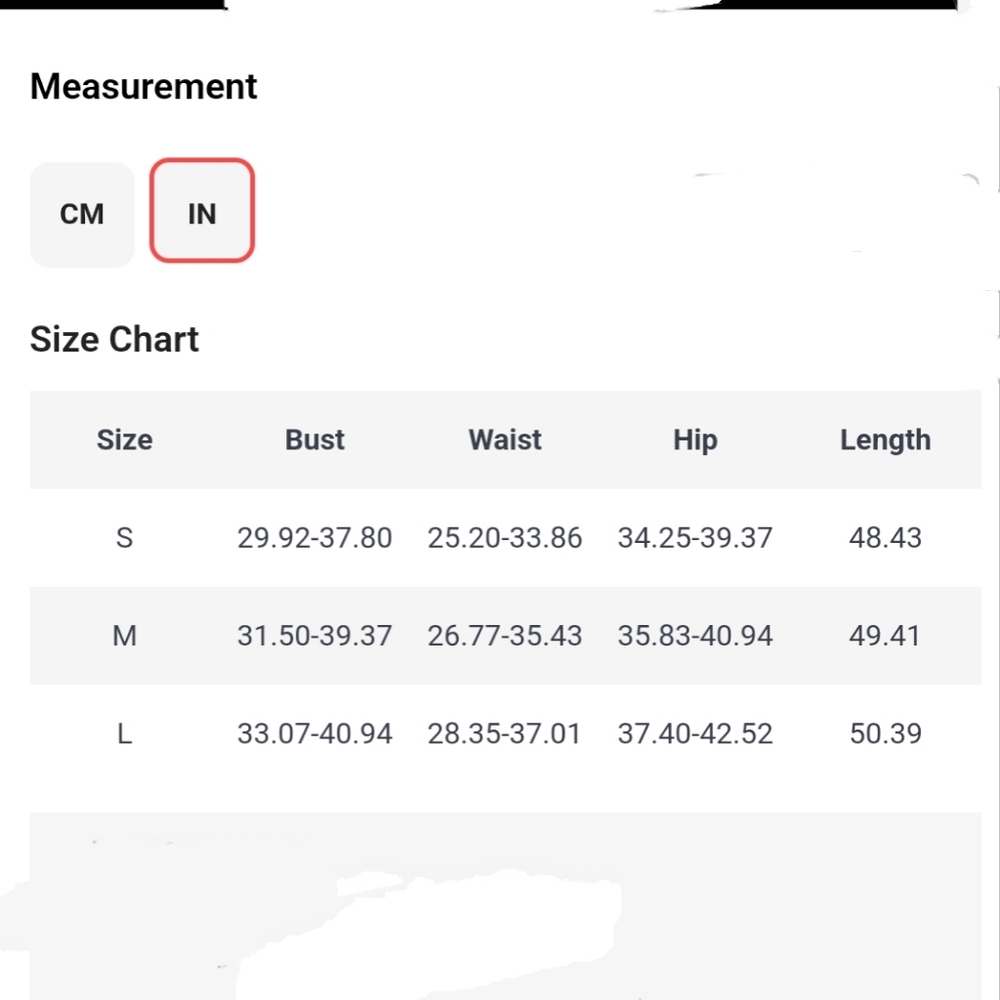Click the Measurement heading
Image resolution: width=1000 pixels, height=1000 pixels.
point(143,86)
